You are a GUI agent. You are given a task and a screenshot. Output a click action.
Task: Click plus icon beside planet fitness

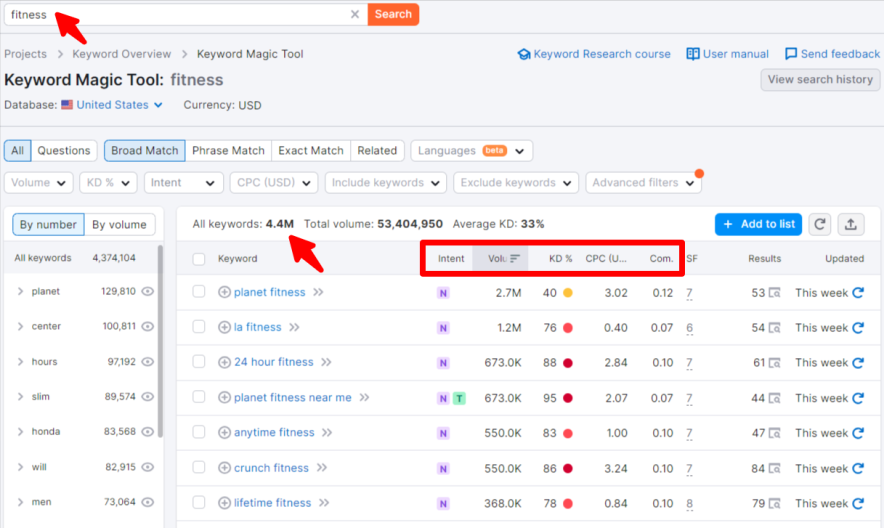pyautogui.click(x=224, y=292)
